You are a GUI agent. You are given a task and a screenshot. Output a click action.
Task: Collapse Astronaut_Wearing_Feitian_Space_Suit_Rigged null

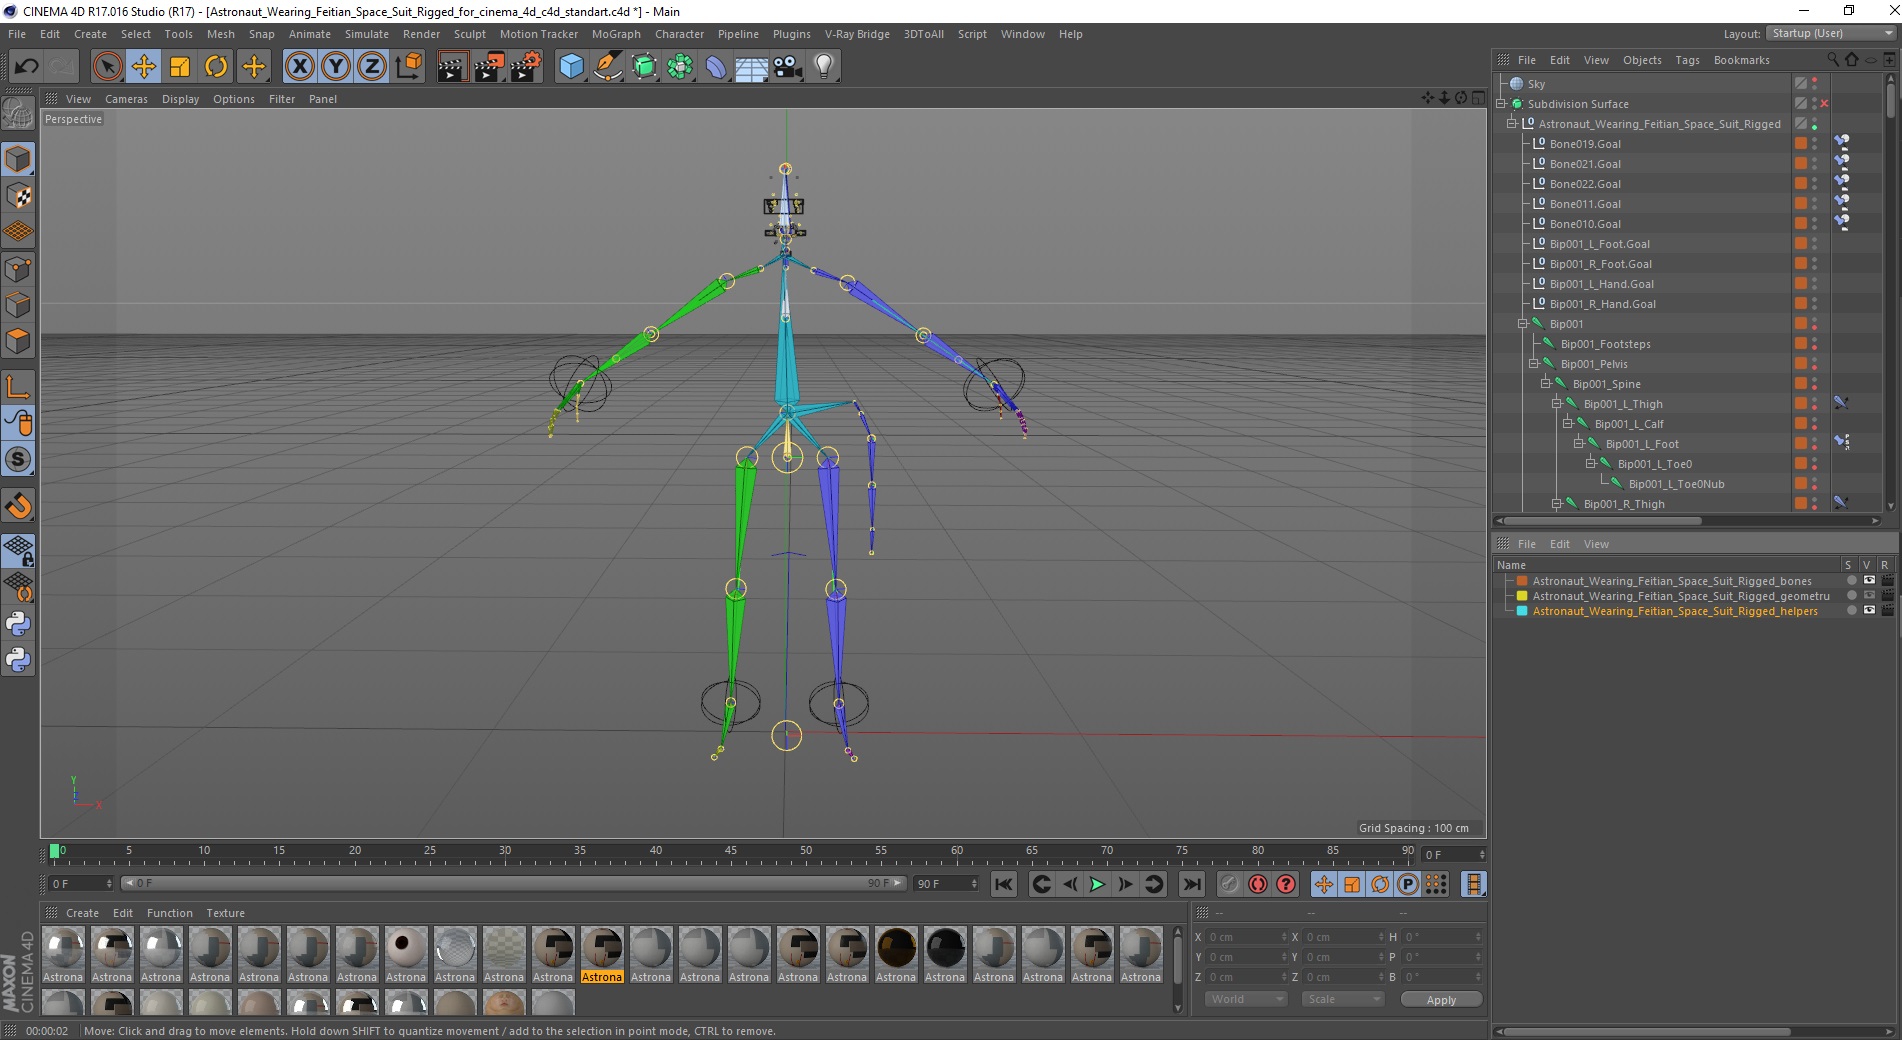1512,124
